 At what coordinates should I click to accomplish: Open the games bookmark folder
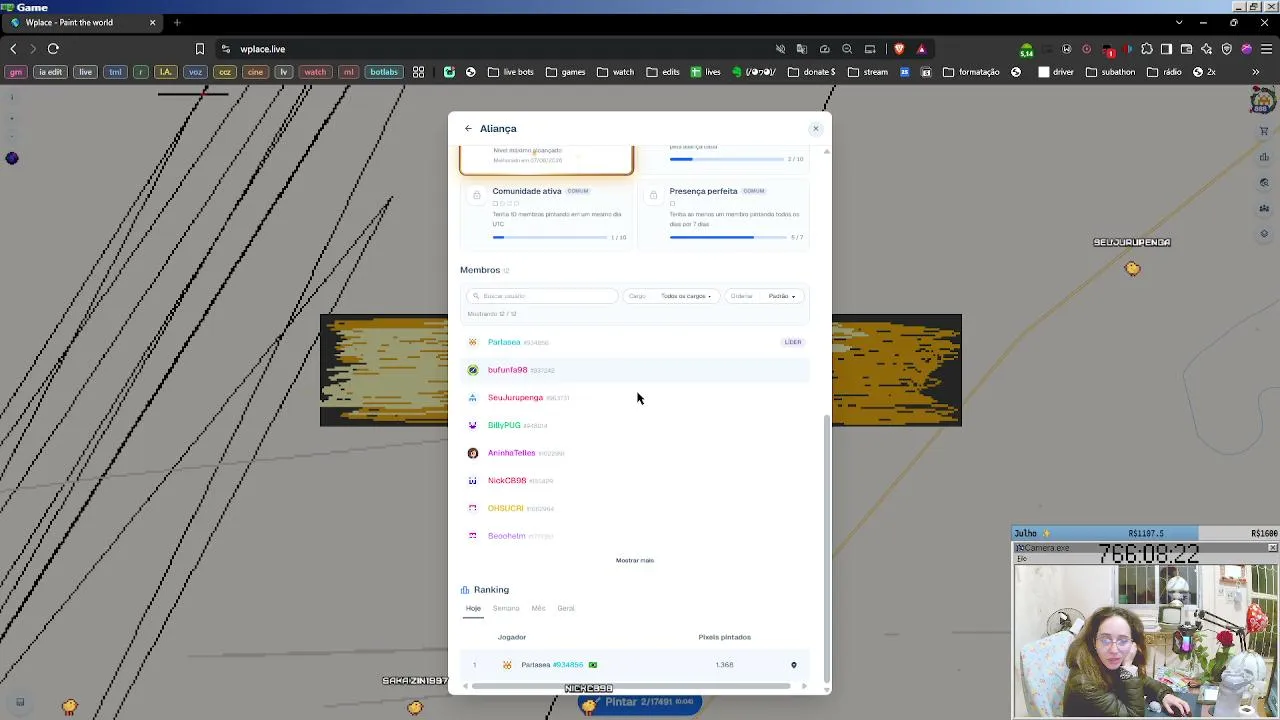566,72
